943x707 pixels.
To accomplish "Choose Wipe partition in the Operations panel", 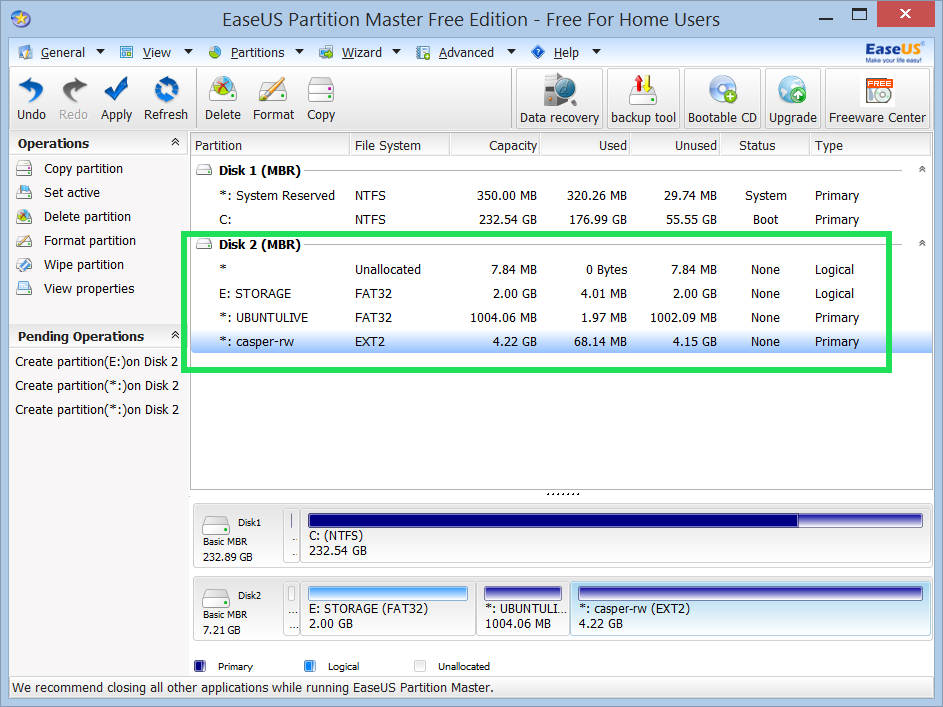I will [84, 265].
